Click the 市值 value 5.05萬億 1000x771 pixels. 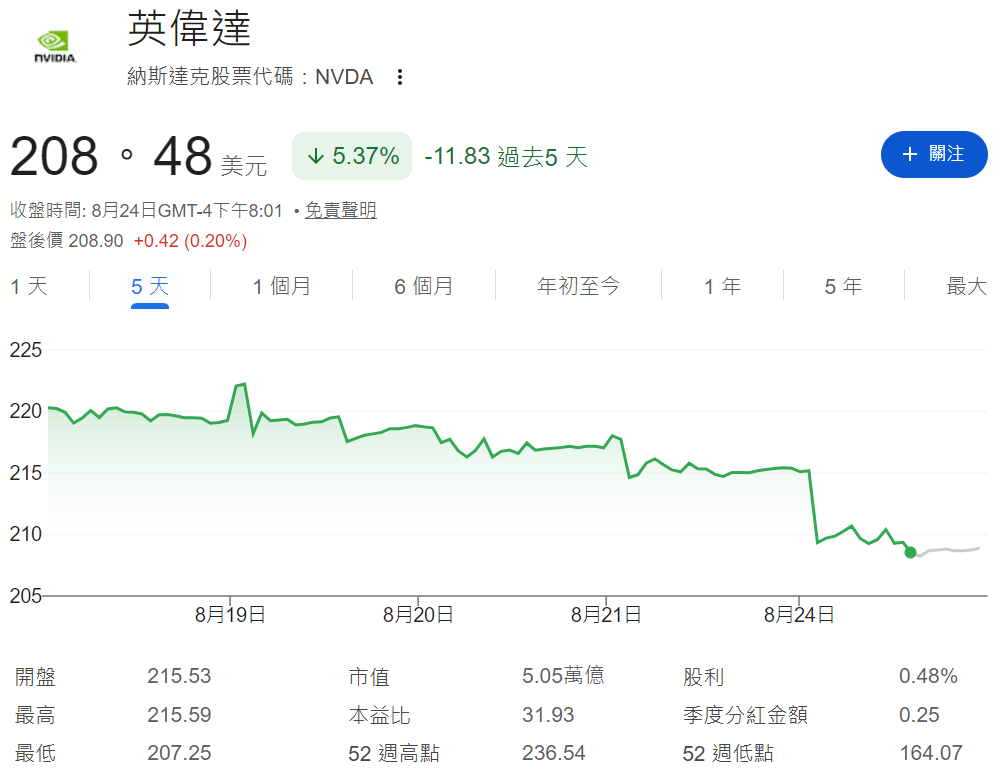(x=563, y=676)
